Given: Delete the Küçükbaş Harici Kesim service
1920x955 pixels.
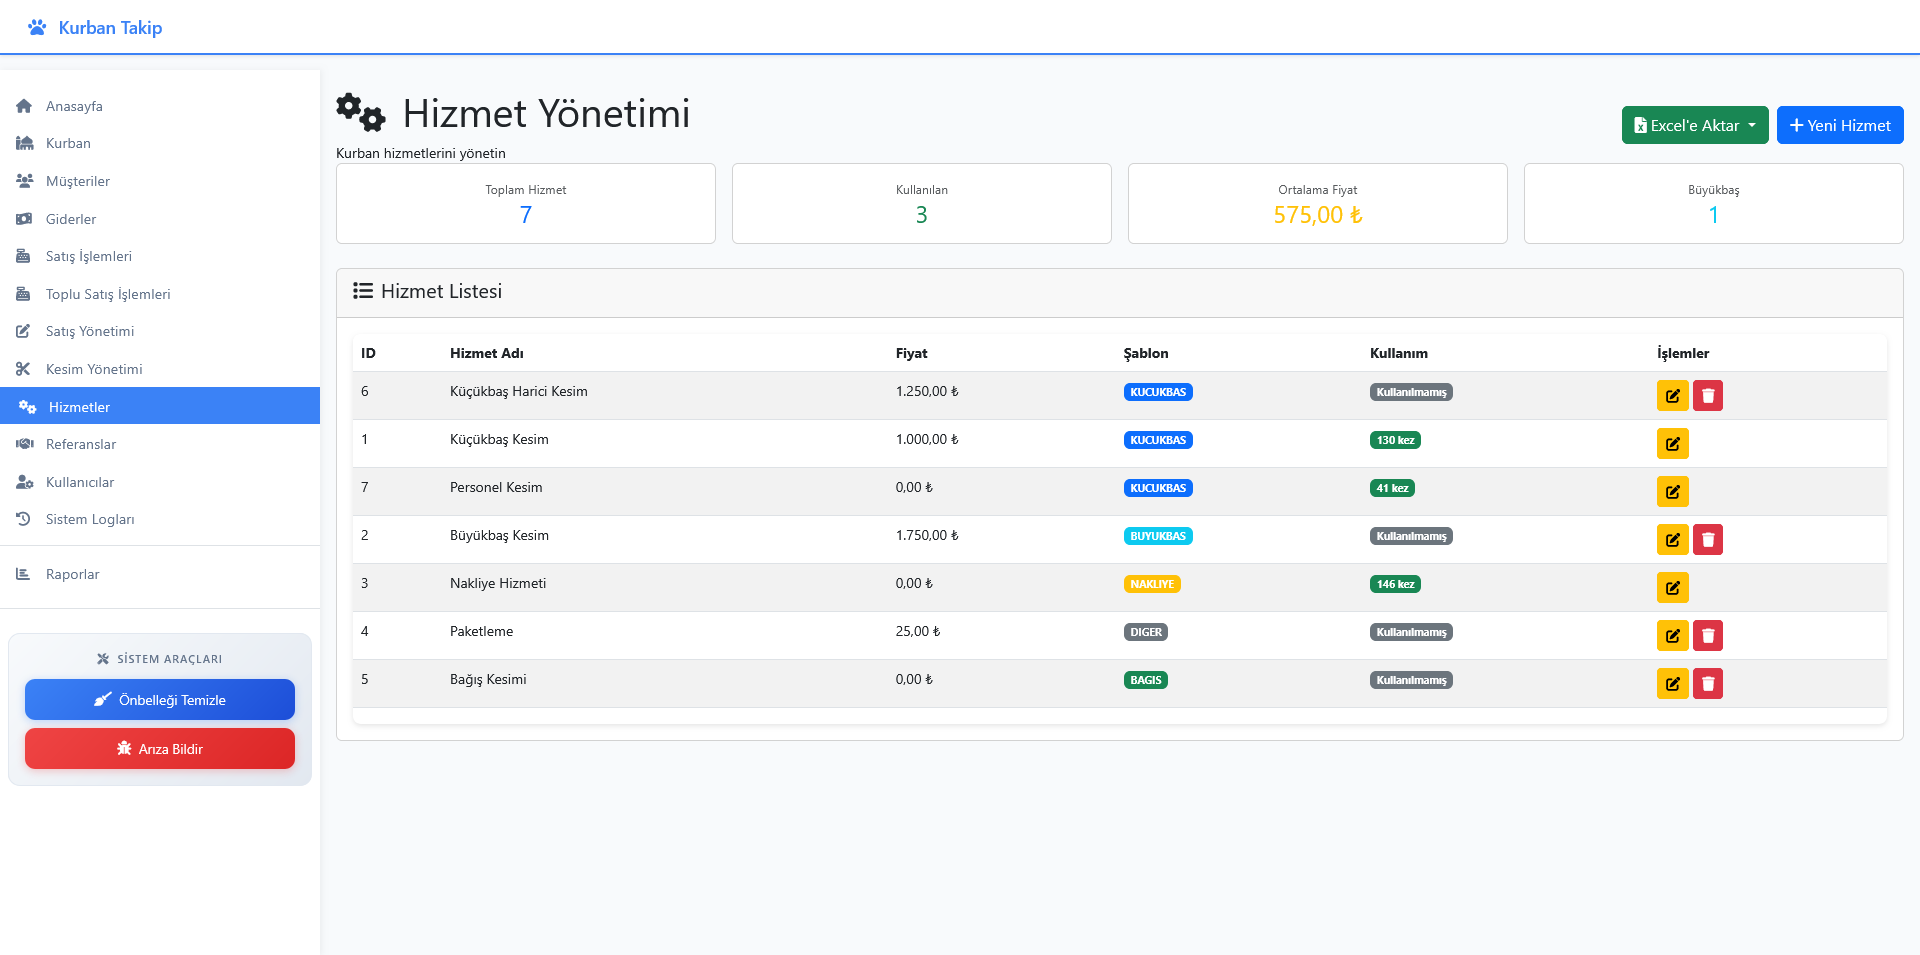Looking at the screenshot, I should pyautogui.click(x=1708, y=396).
